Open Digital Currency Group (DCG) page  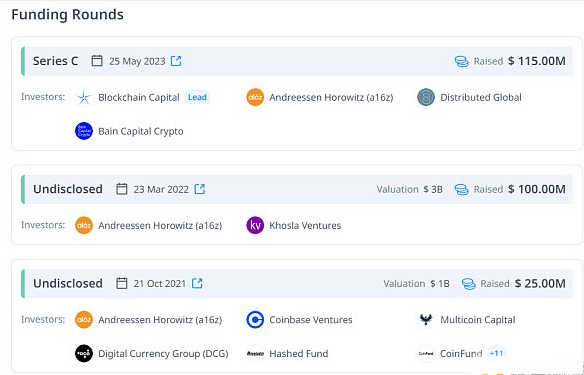pos(163,353)
